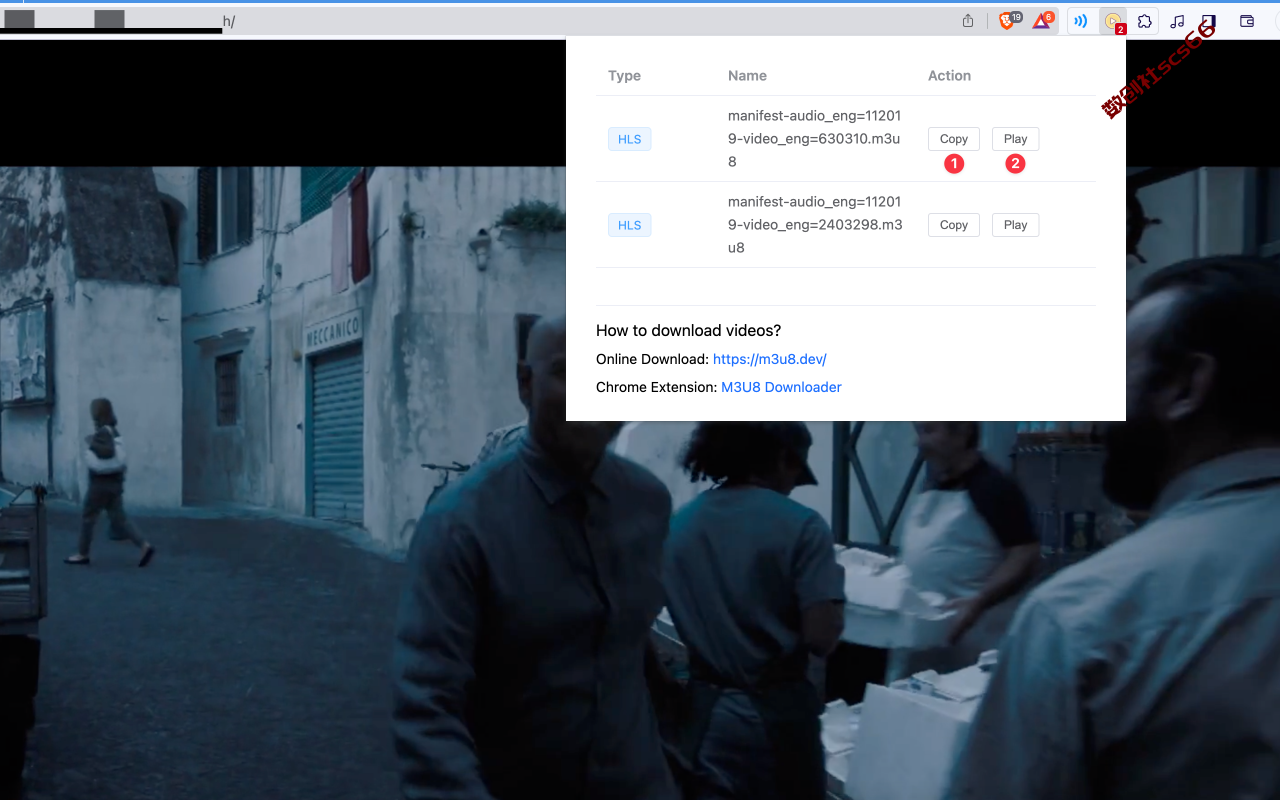Open the extensions puzzle-piece menu
The height and width of the screenshot is (800, 1280).
(x=1145, y=21)
